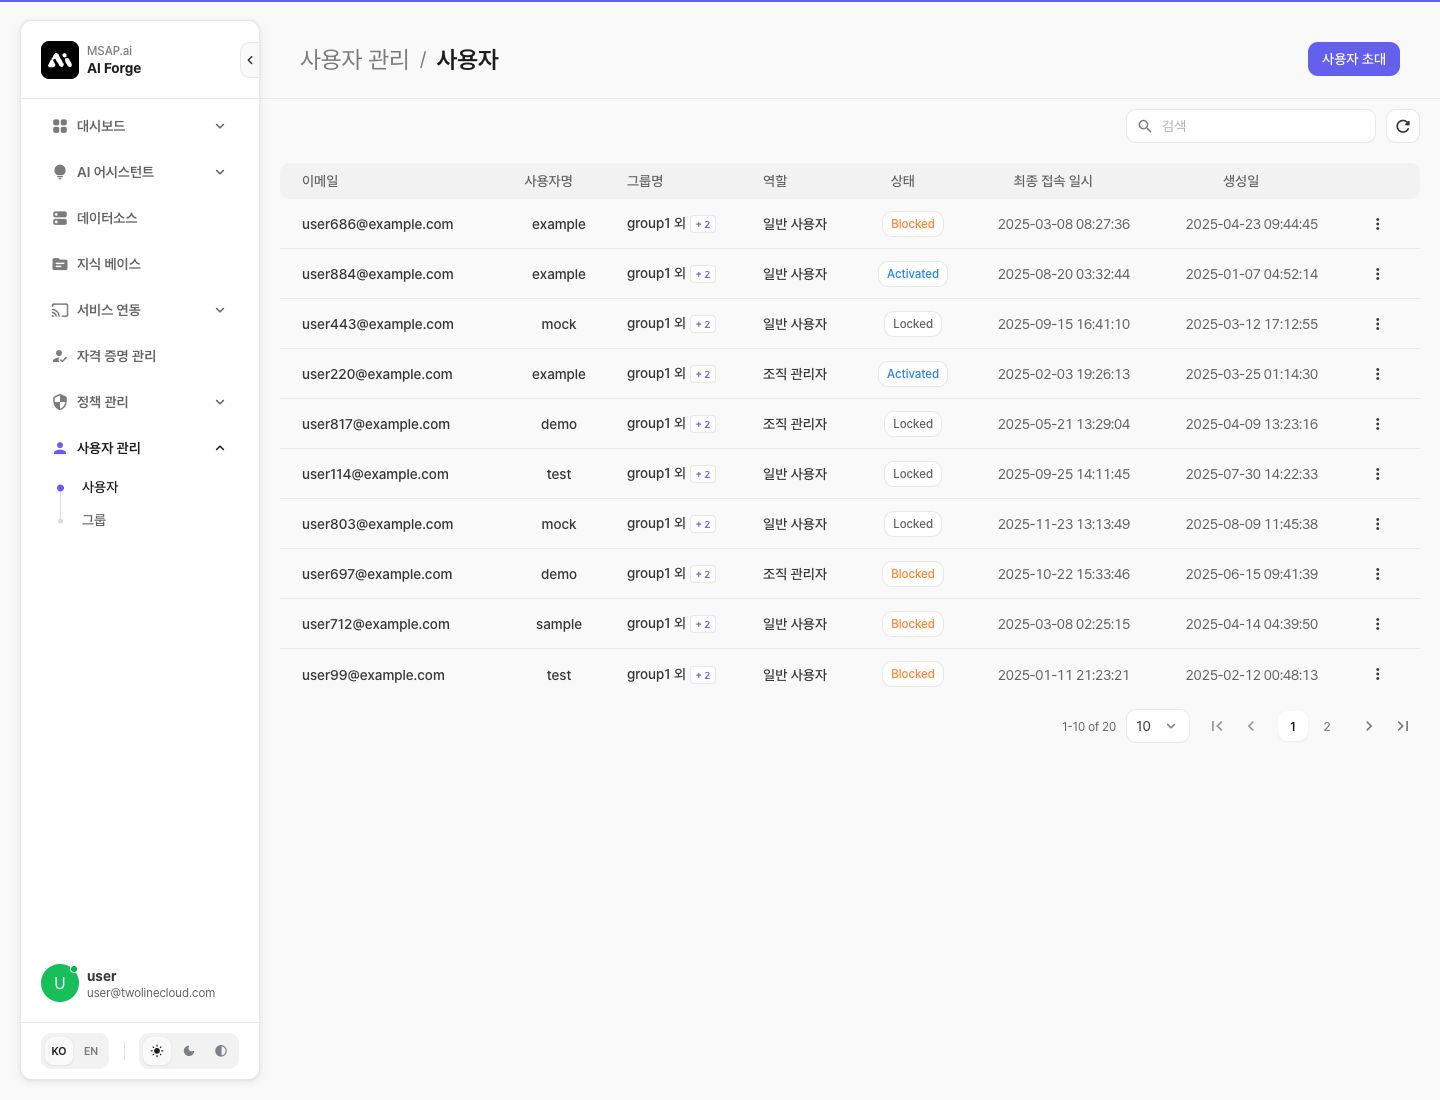
Task: Go to the previous page
Action: pyautogui.click(x=1251, y=726)
